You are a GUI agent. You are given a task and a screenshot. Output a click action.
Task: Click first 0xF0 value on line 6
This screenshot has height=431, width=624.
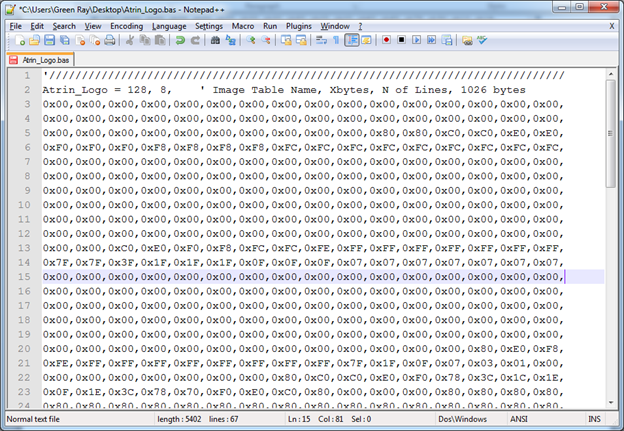click(x=56, y=148)
